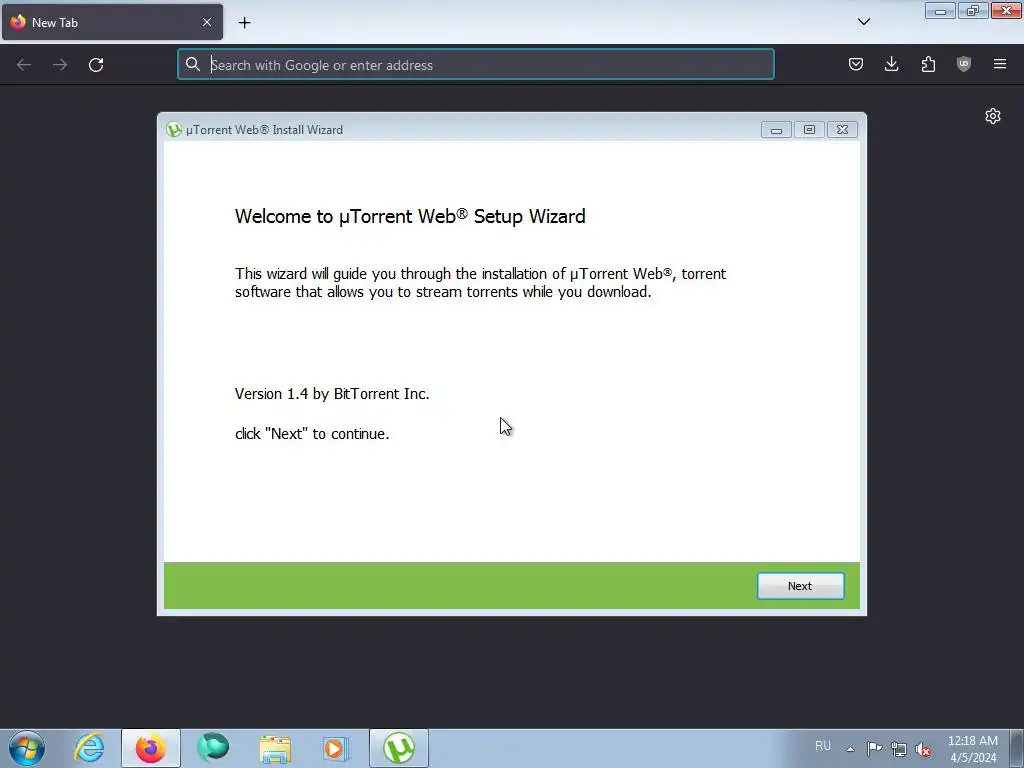The image size is (1024, 768).
Task: Switch to Firefox in the taskbar
Action: pos(151,748)
